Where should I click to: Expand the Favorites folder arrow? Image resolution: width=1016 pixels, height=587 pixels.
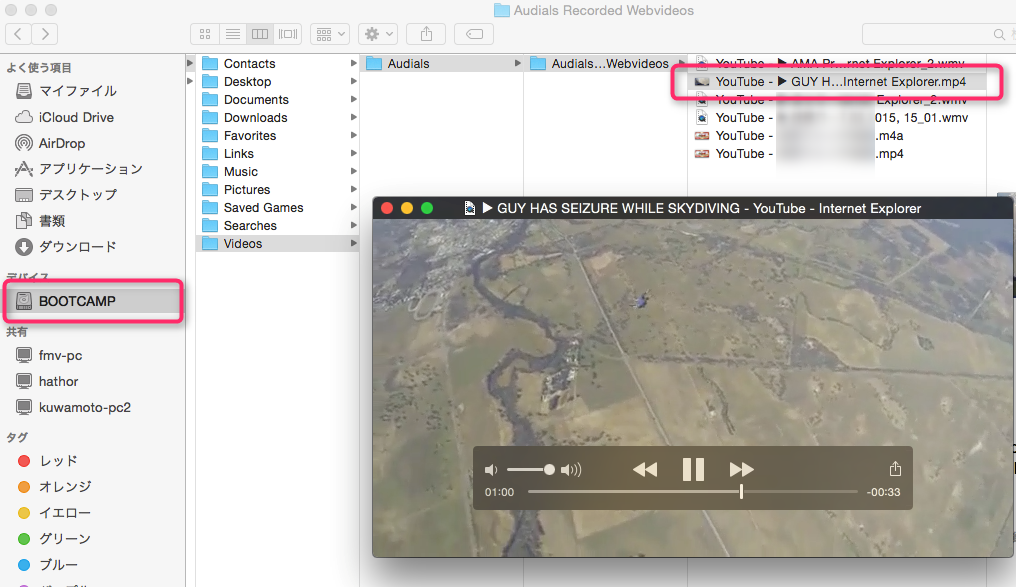pos(354,135)
